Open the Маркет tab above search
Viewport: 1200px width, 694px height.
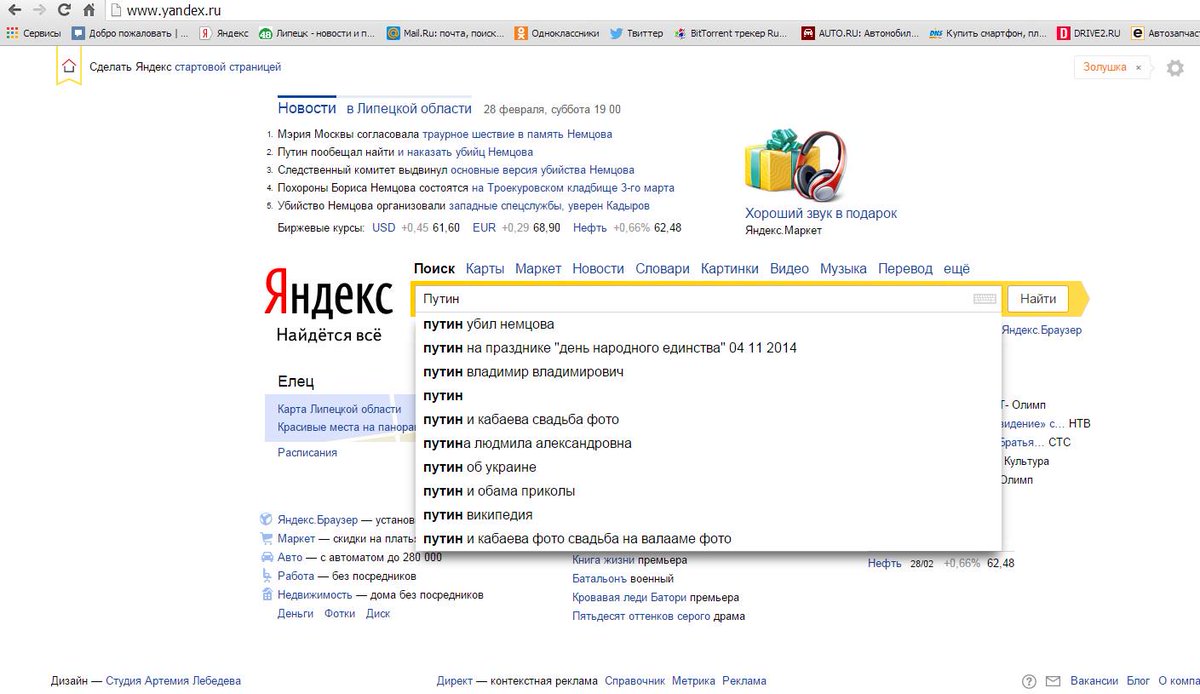[x=538, y=269]
